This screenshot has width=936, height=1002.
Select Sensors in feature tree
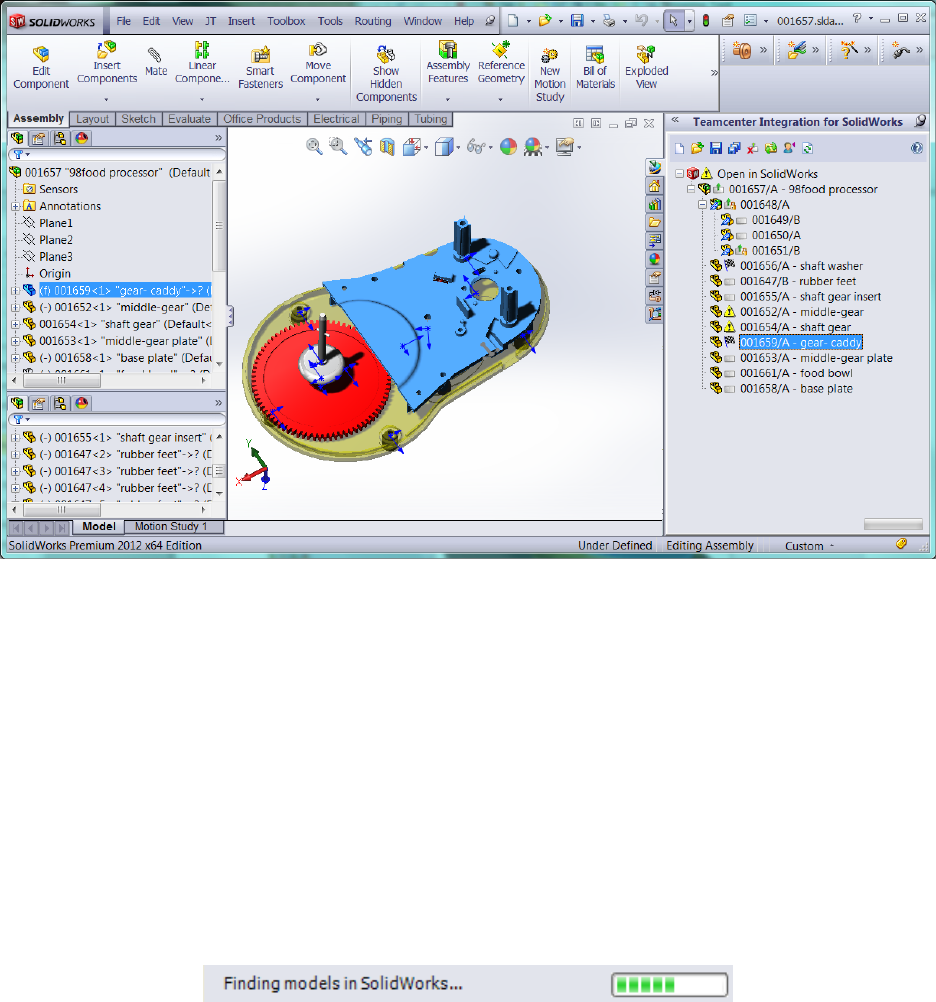58,189
